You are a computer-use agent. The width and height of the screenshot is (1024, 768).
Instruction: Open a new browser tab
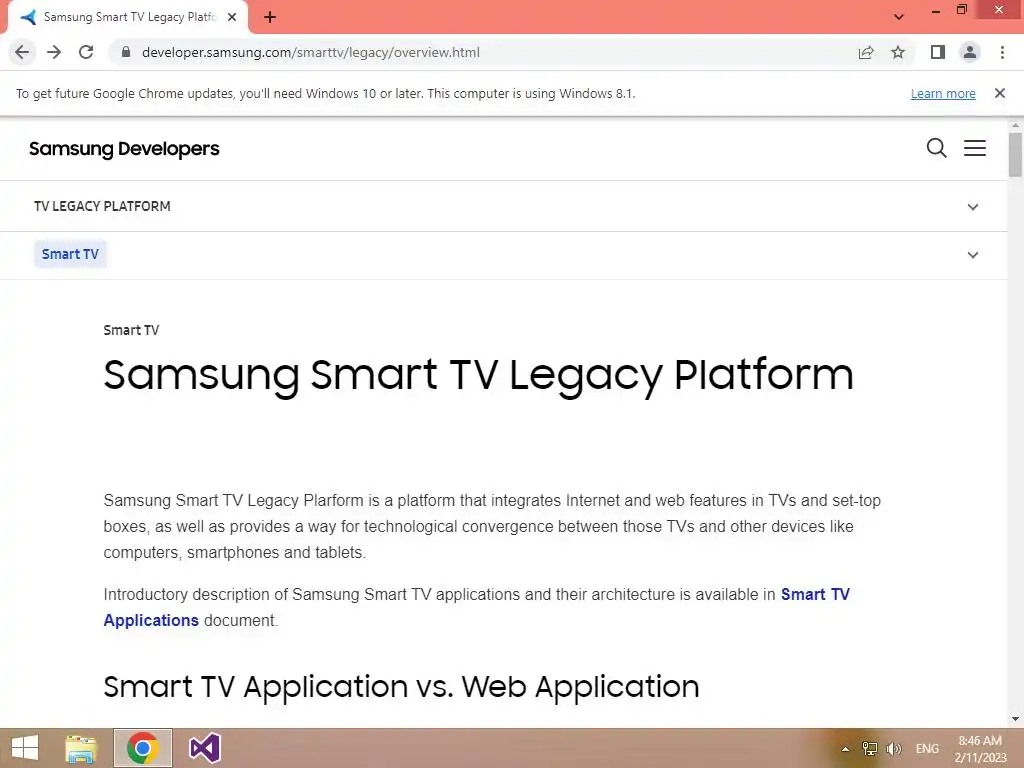270,18
